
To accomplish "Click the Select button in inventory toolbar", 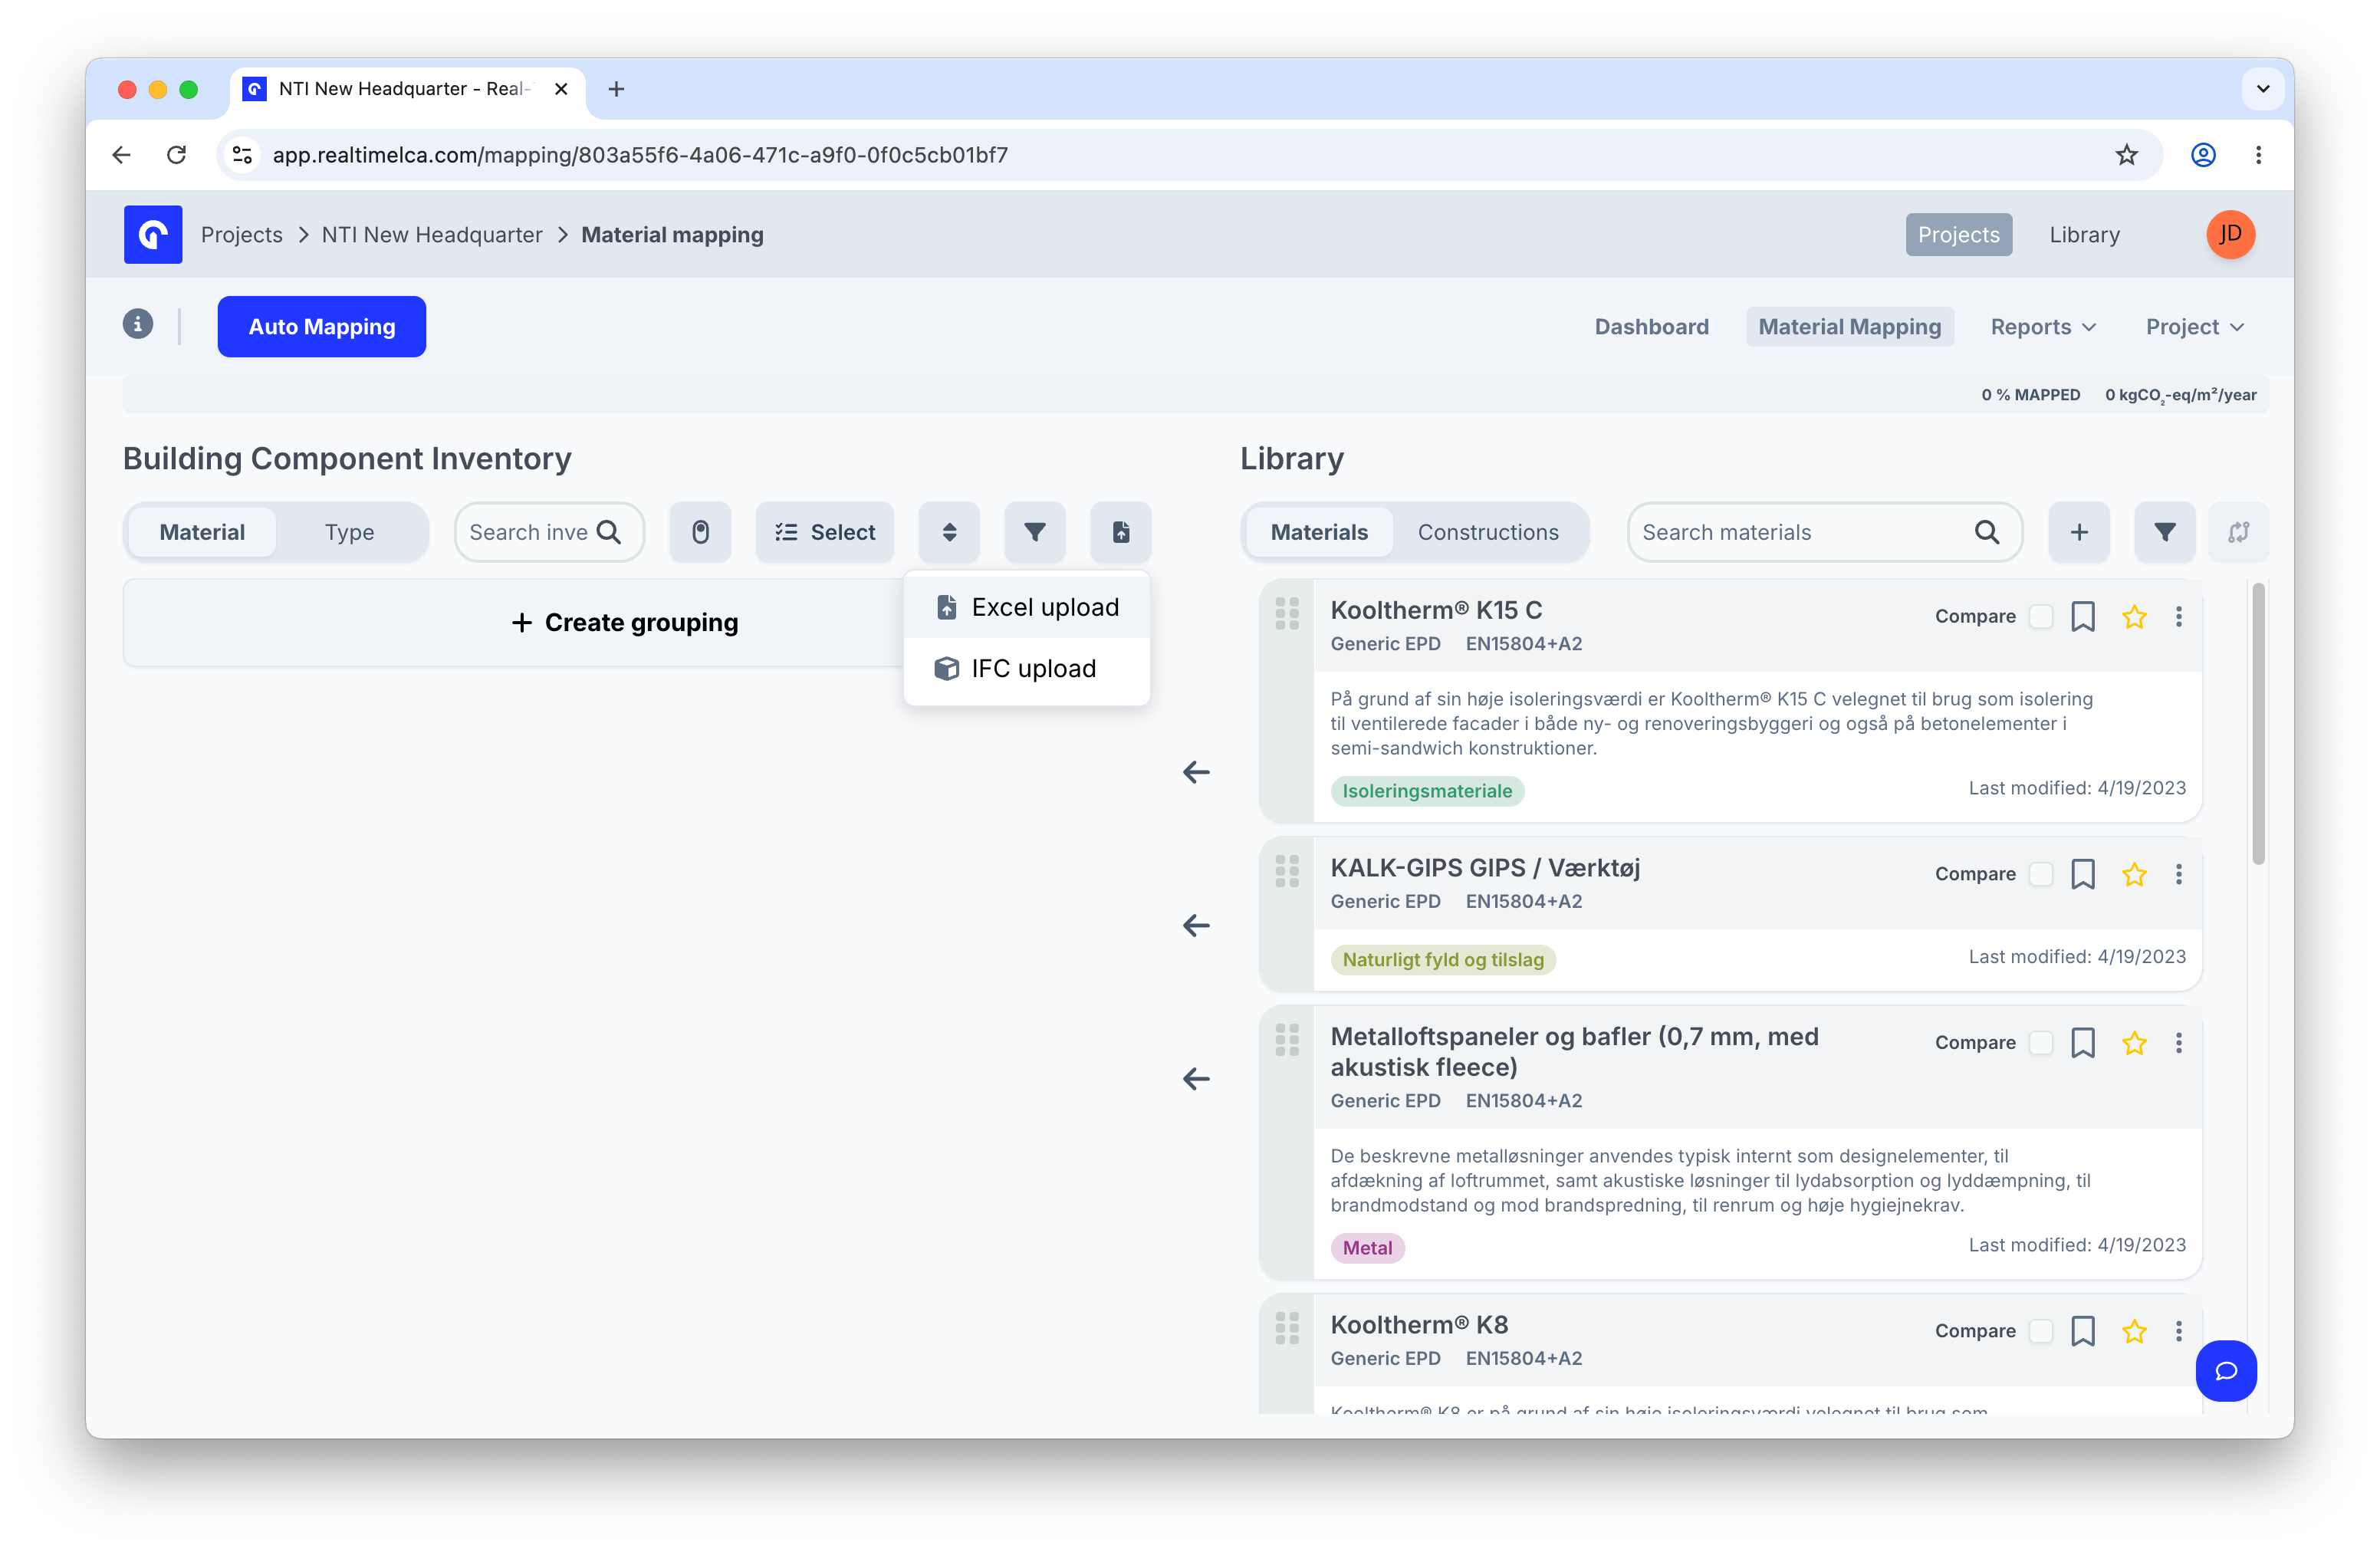I will pos(825,532).
